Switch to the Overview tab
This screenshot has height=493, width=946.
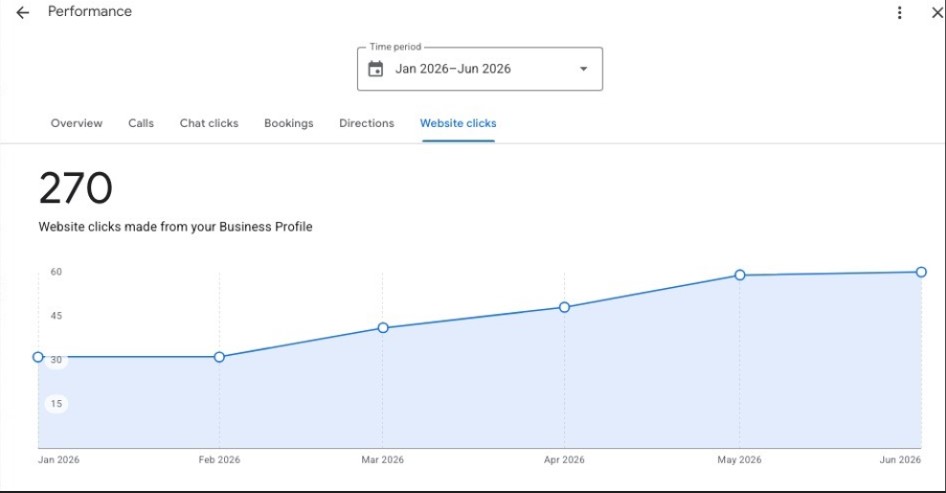(77, 123)
